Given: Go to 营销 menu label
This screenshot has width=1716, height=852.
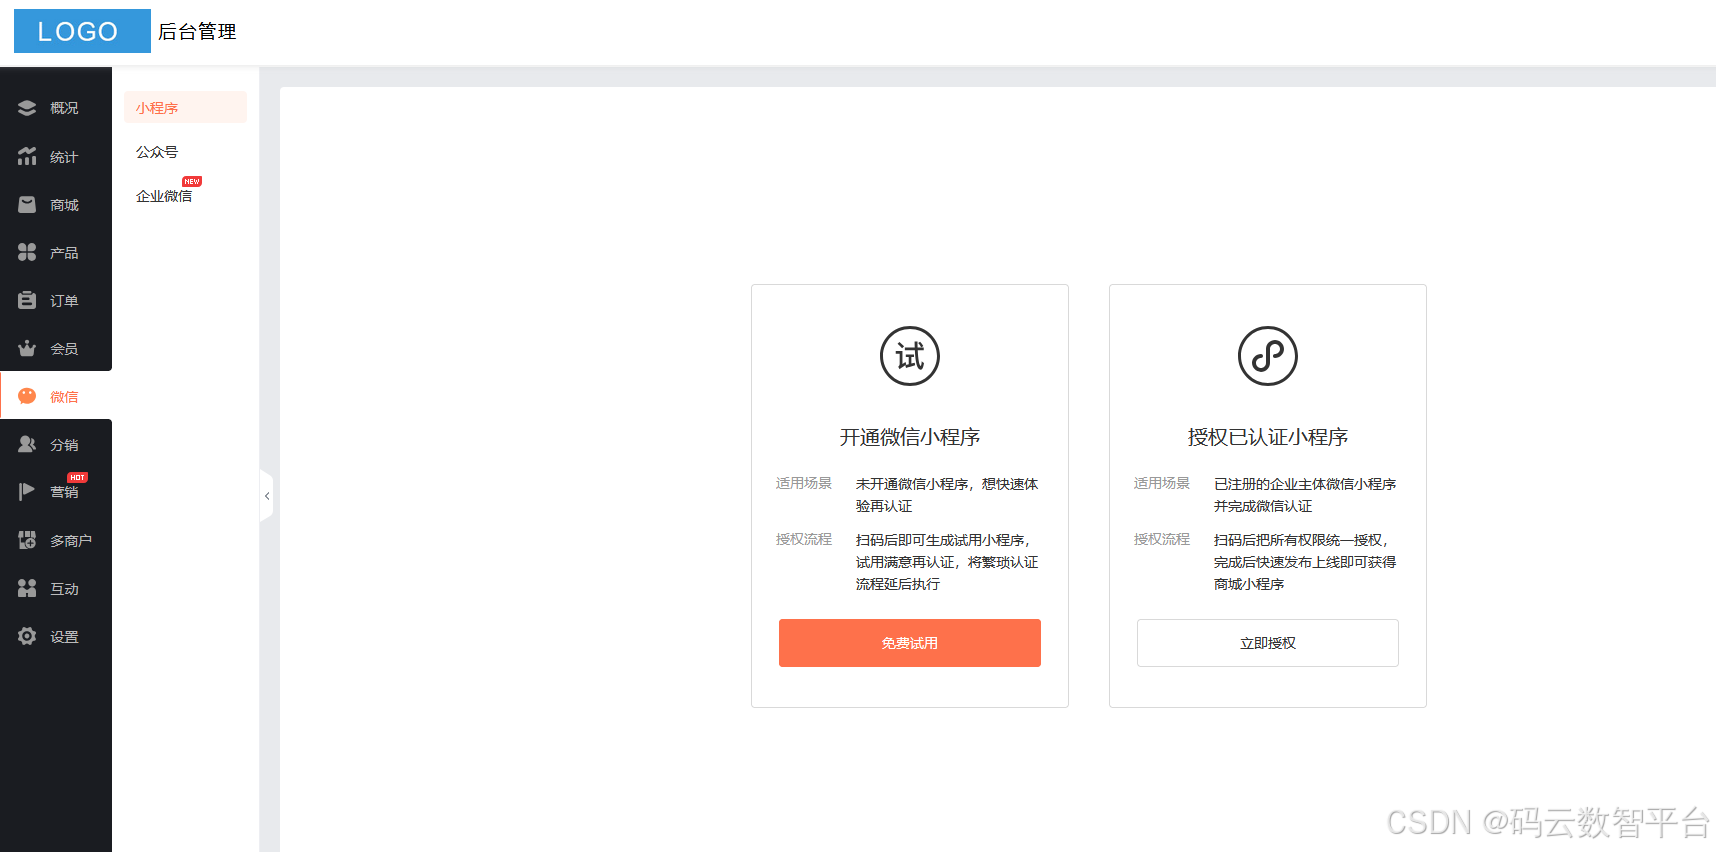Looking at the screenshot, I should [x=64, y=492].
